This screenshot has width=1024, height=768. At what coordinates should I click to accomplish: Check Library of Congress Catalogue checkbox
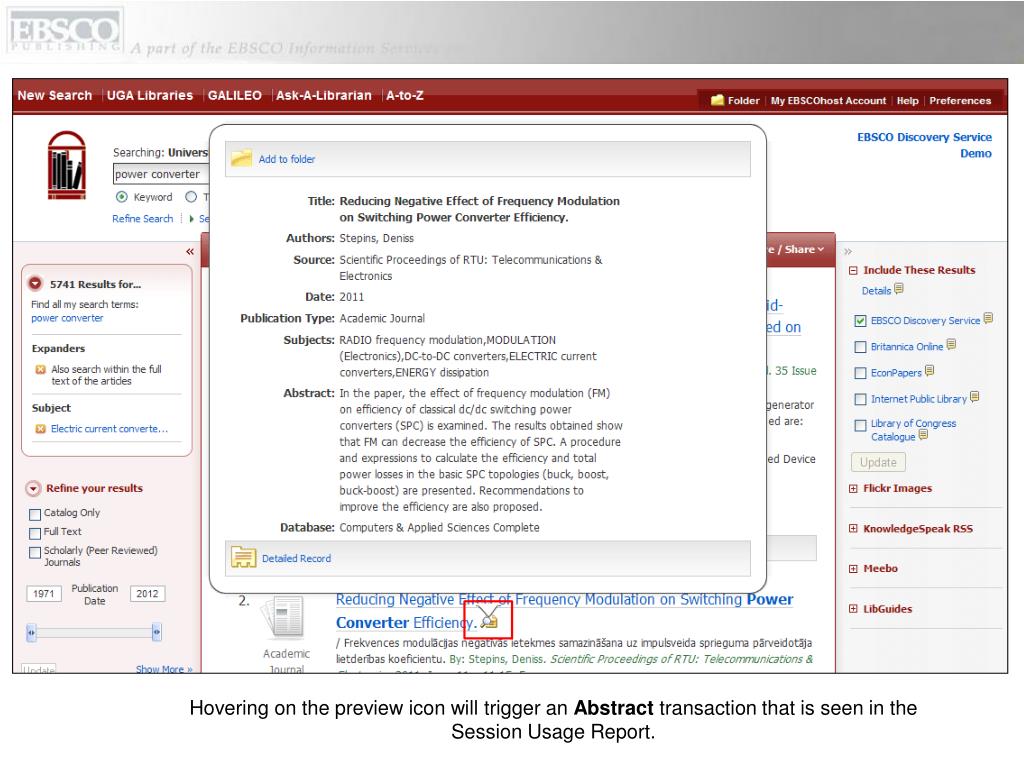(860, 425)
